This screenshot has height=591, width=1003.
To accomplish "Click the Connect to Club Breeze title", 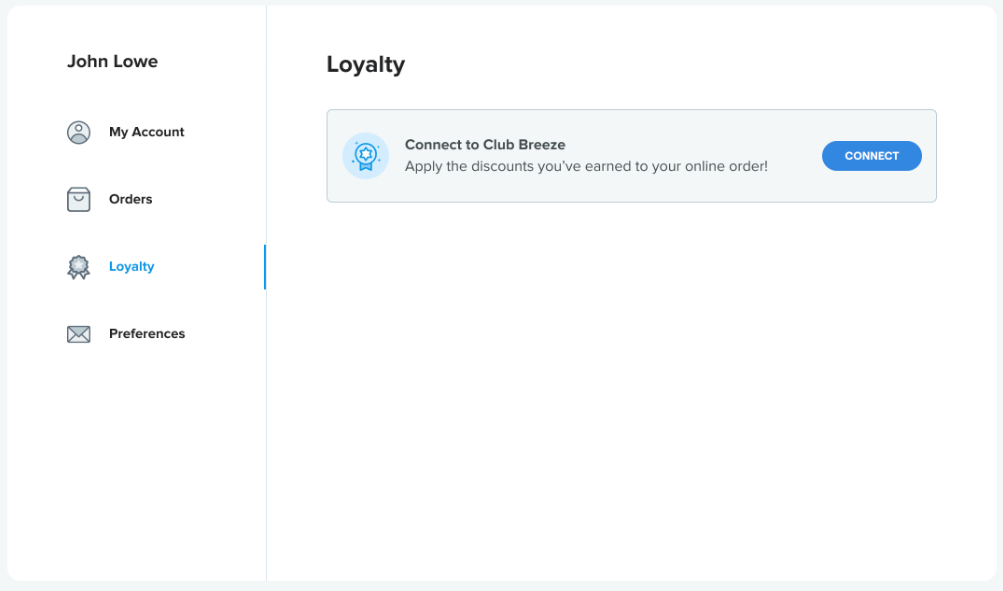I will [x=485, y=145].
